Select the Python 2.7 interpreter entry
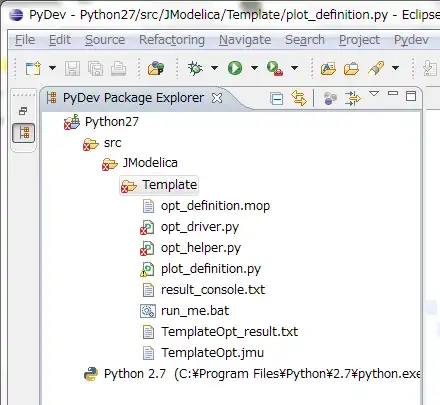This screenshot has width=440, height=405. (x=262, y=374)
